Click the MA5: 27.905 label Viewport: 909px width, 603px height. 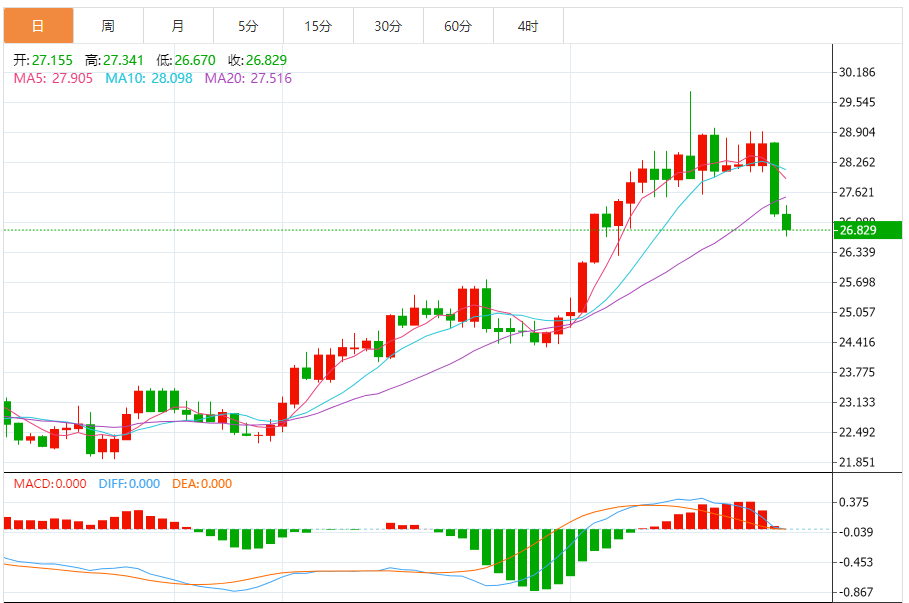(x=53, y=78)
